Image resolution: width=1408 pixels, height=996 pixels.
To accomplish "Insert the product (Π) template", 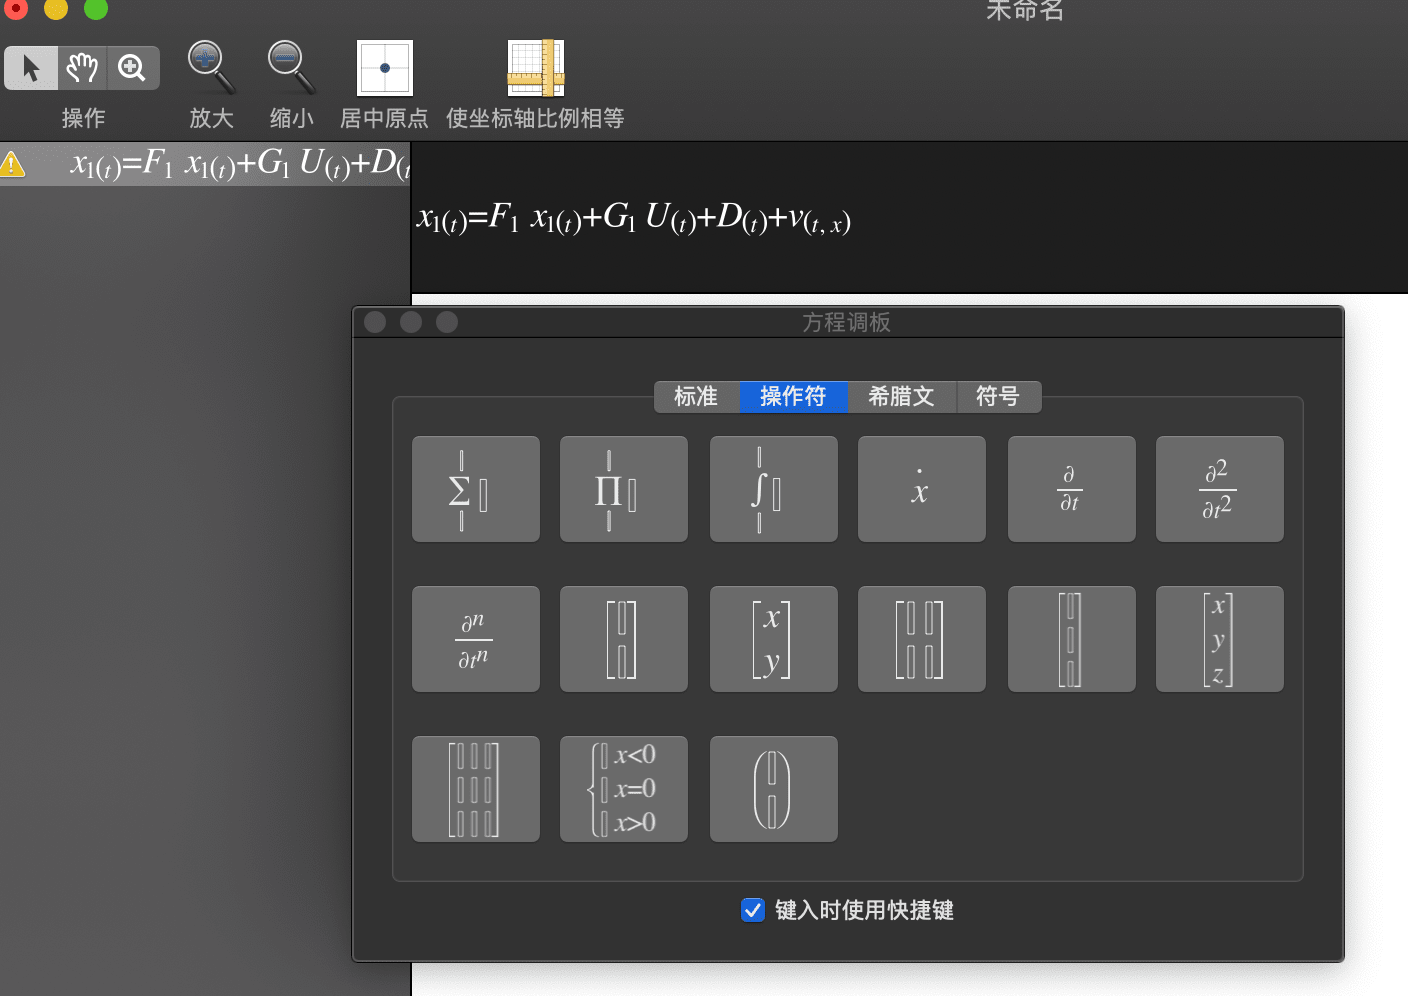I will click(623, 488).
